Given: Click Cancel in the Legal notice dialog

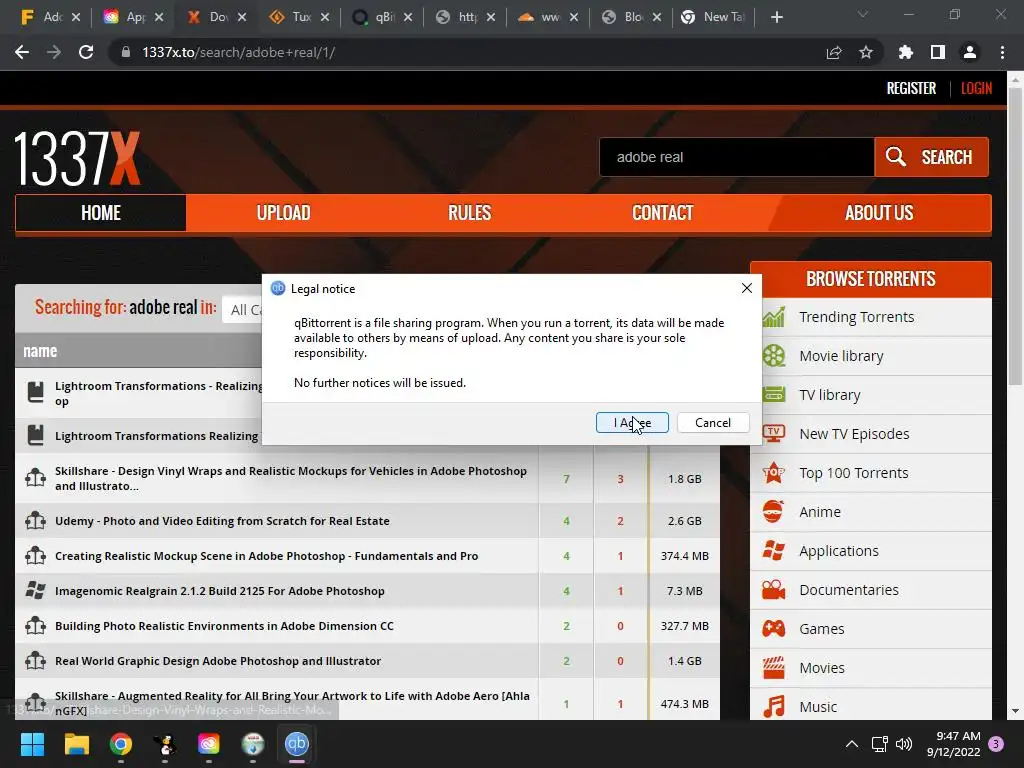Looking at the screenshot, I should [x=712, y=423].
